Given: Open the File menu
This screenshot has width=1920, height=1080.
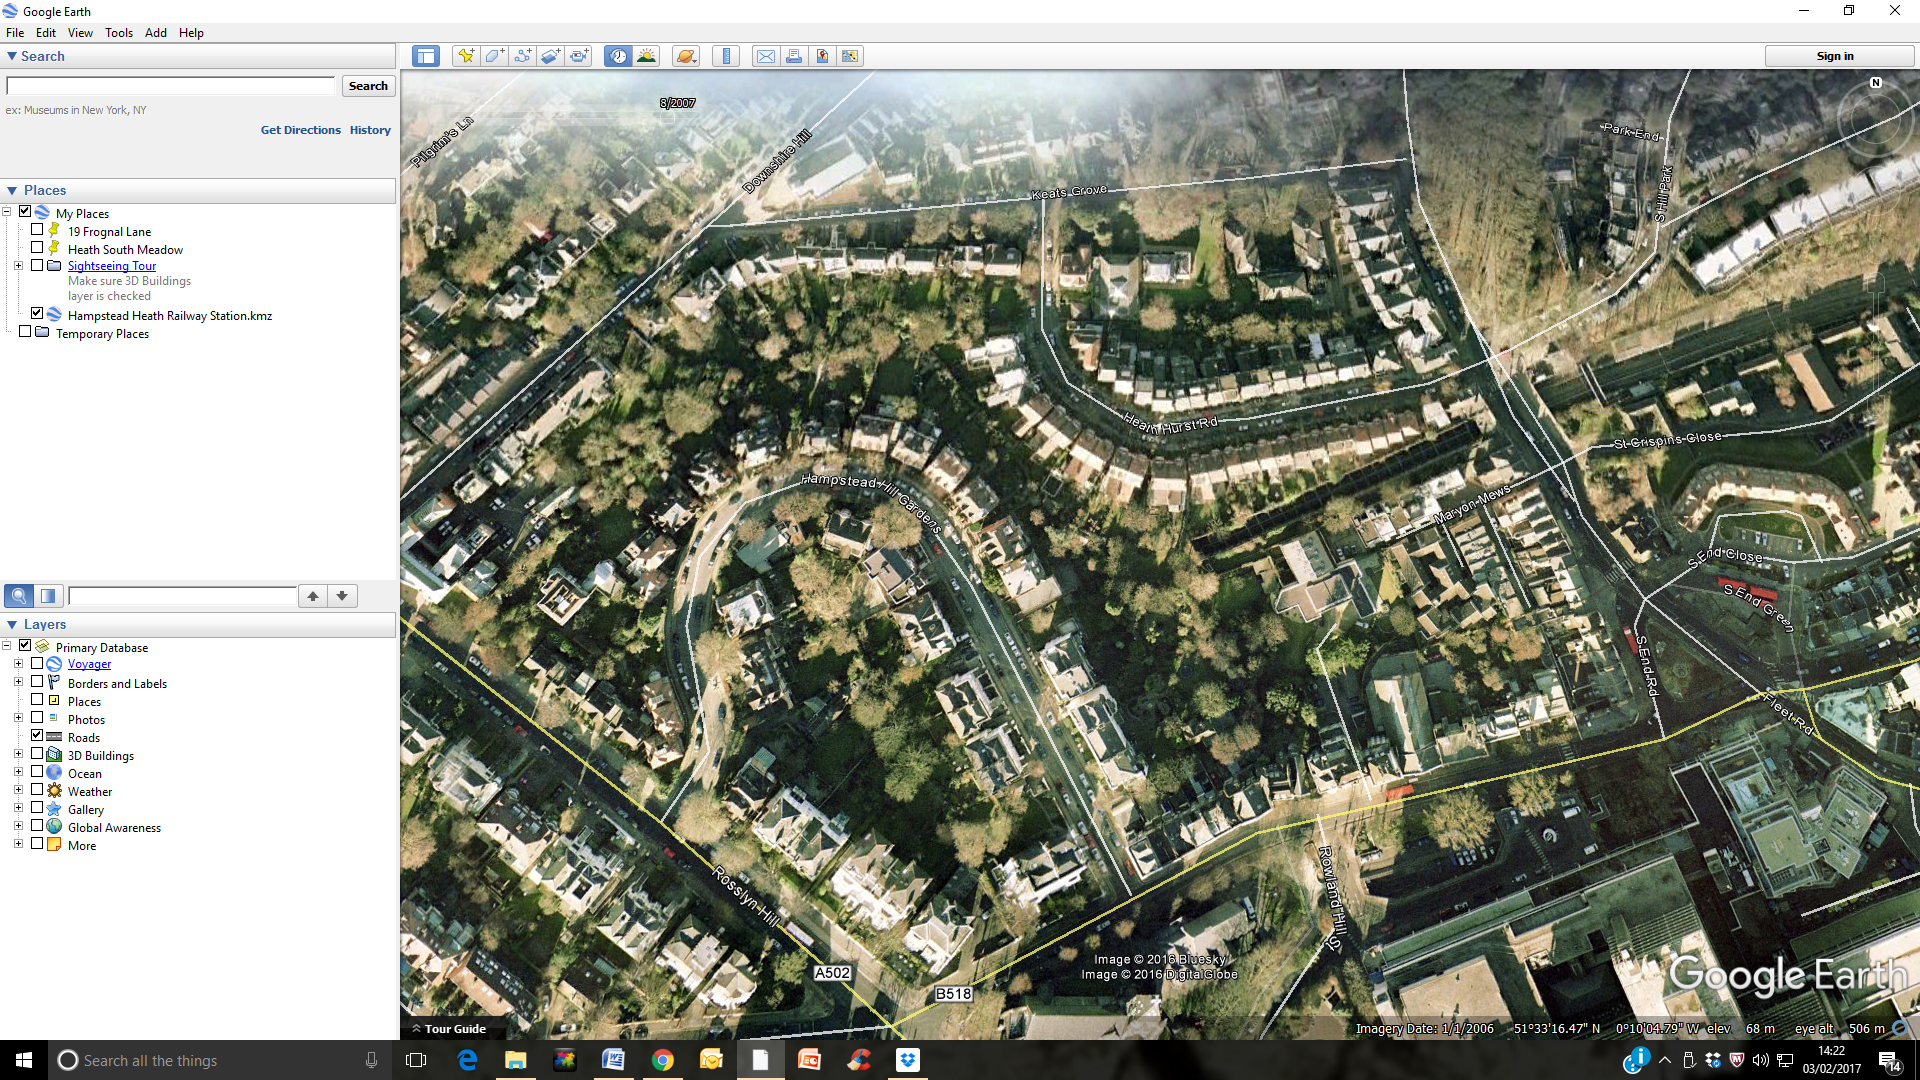Looking at the screenshot, I should click(15, 32).
